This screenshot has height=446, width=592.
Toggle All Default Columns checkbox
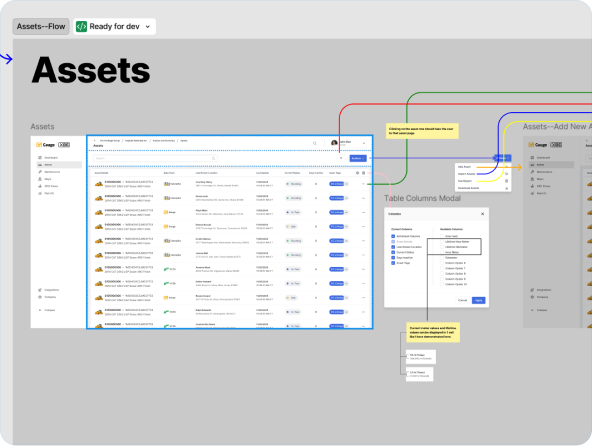tap(393, 236)
